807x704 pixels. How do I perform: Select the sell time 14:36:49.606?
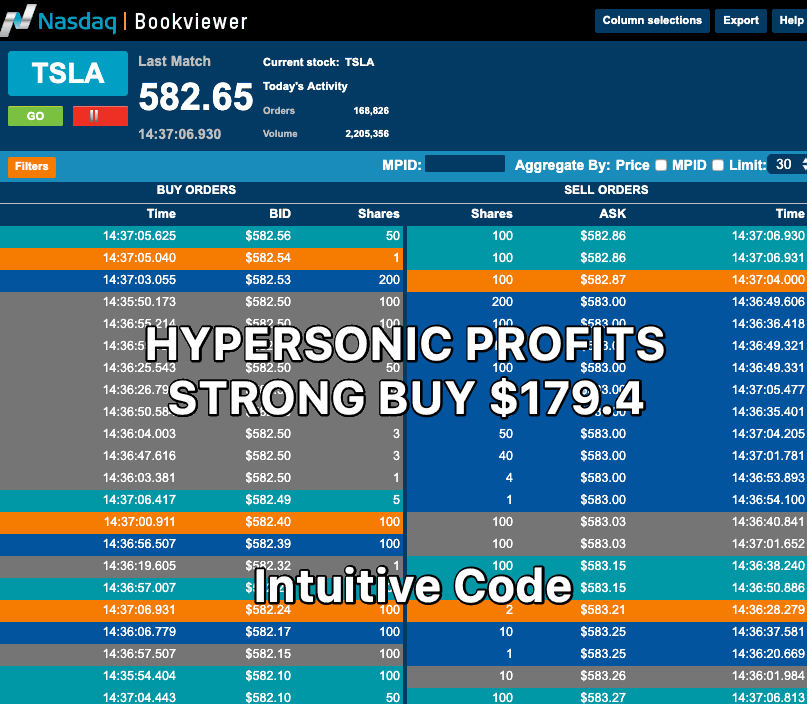click(x=768, y=302)
